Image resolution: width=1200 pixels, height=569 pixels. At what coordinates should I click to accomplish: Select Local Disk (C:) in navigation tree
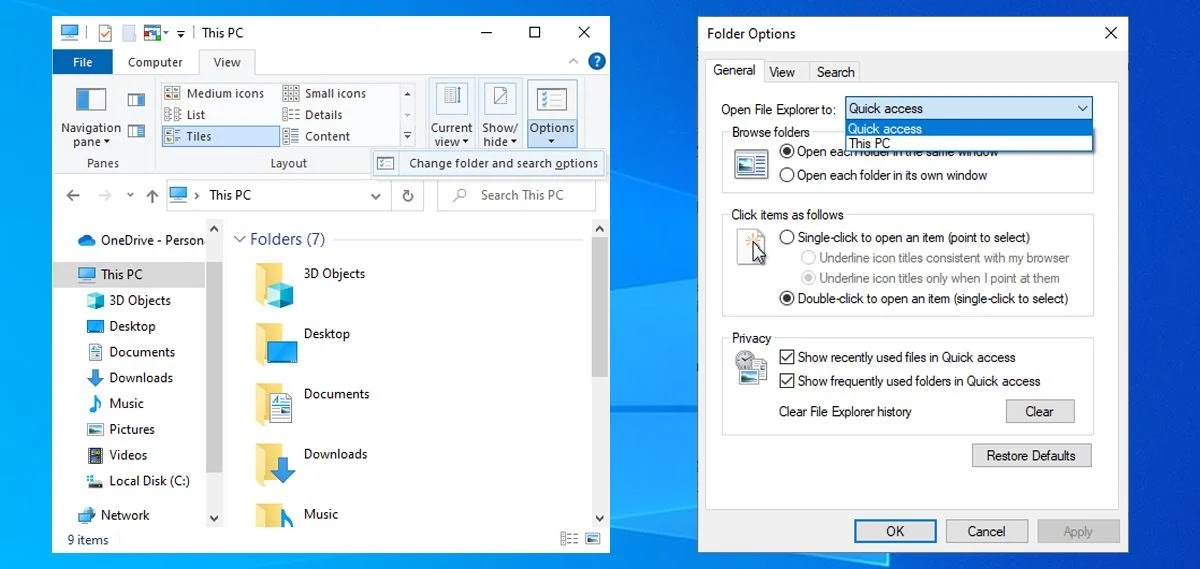pos(138,481)
